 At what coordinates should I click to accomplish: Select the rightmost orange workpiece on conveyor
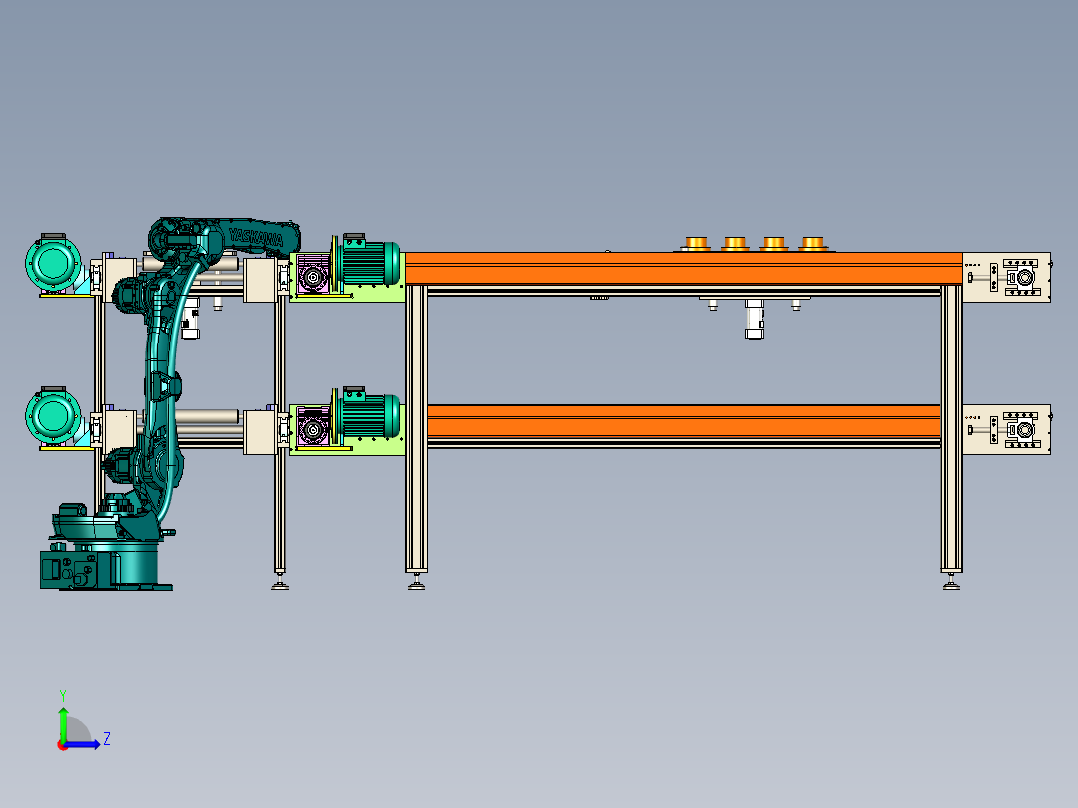pyautogui.click(x=813, y=243)
